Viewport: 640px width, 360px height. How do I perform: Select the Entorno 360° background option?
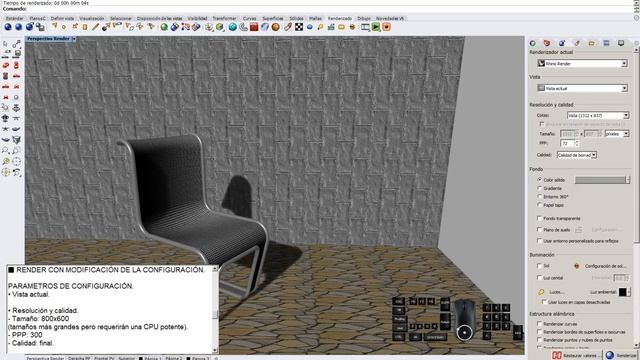tap(540, 196)
